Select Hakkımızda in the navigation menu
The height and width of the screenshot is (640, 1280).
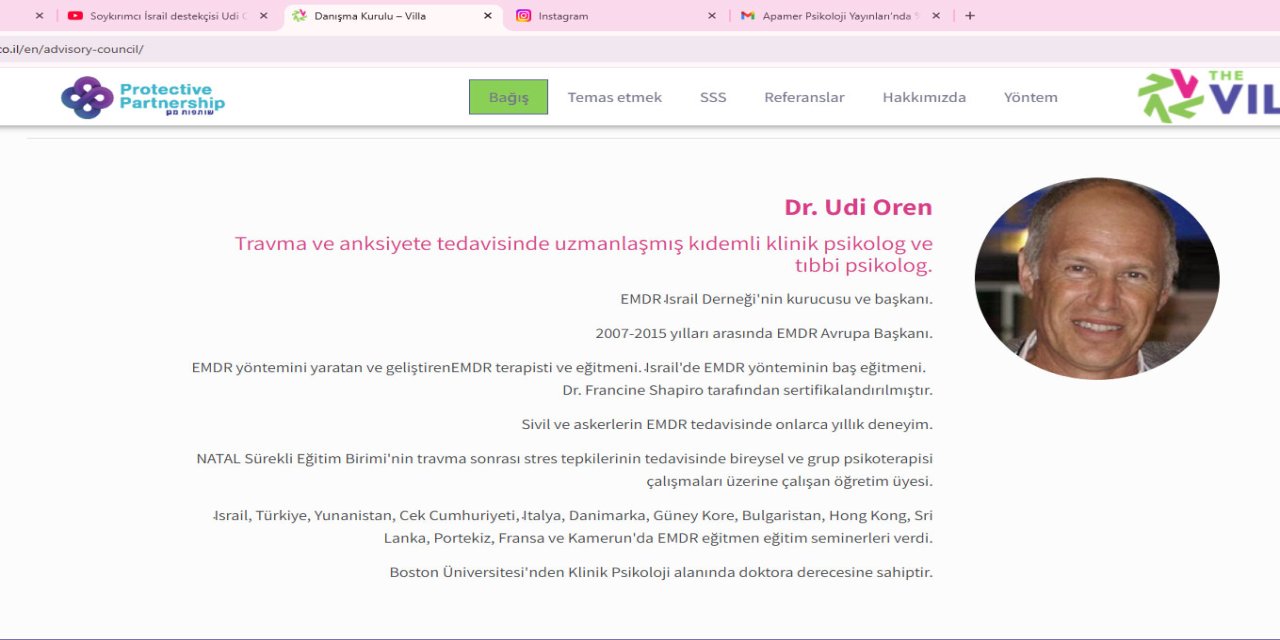coord(923,97)
